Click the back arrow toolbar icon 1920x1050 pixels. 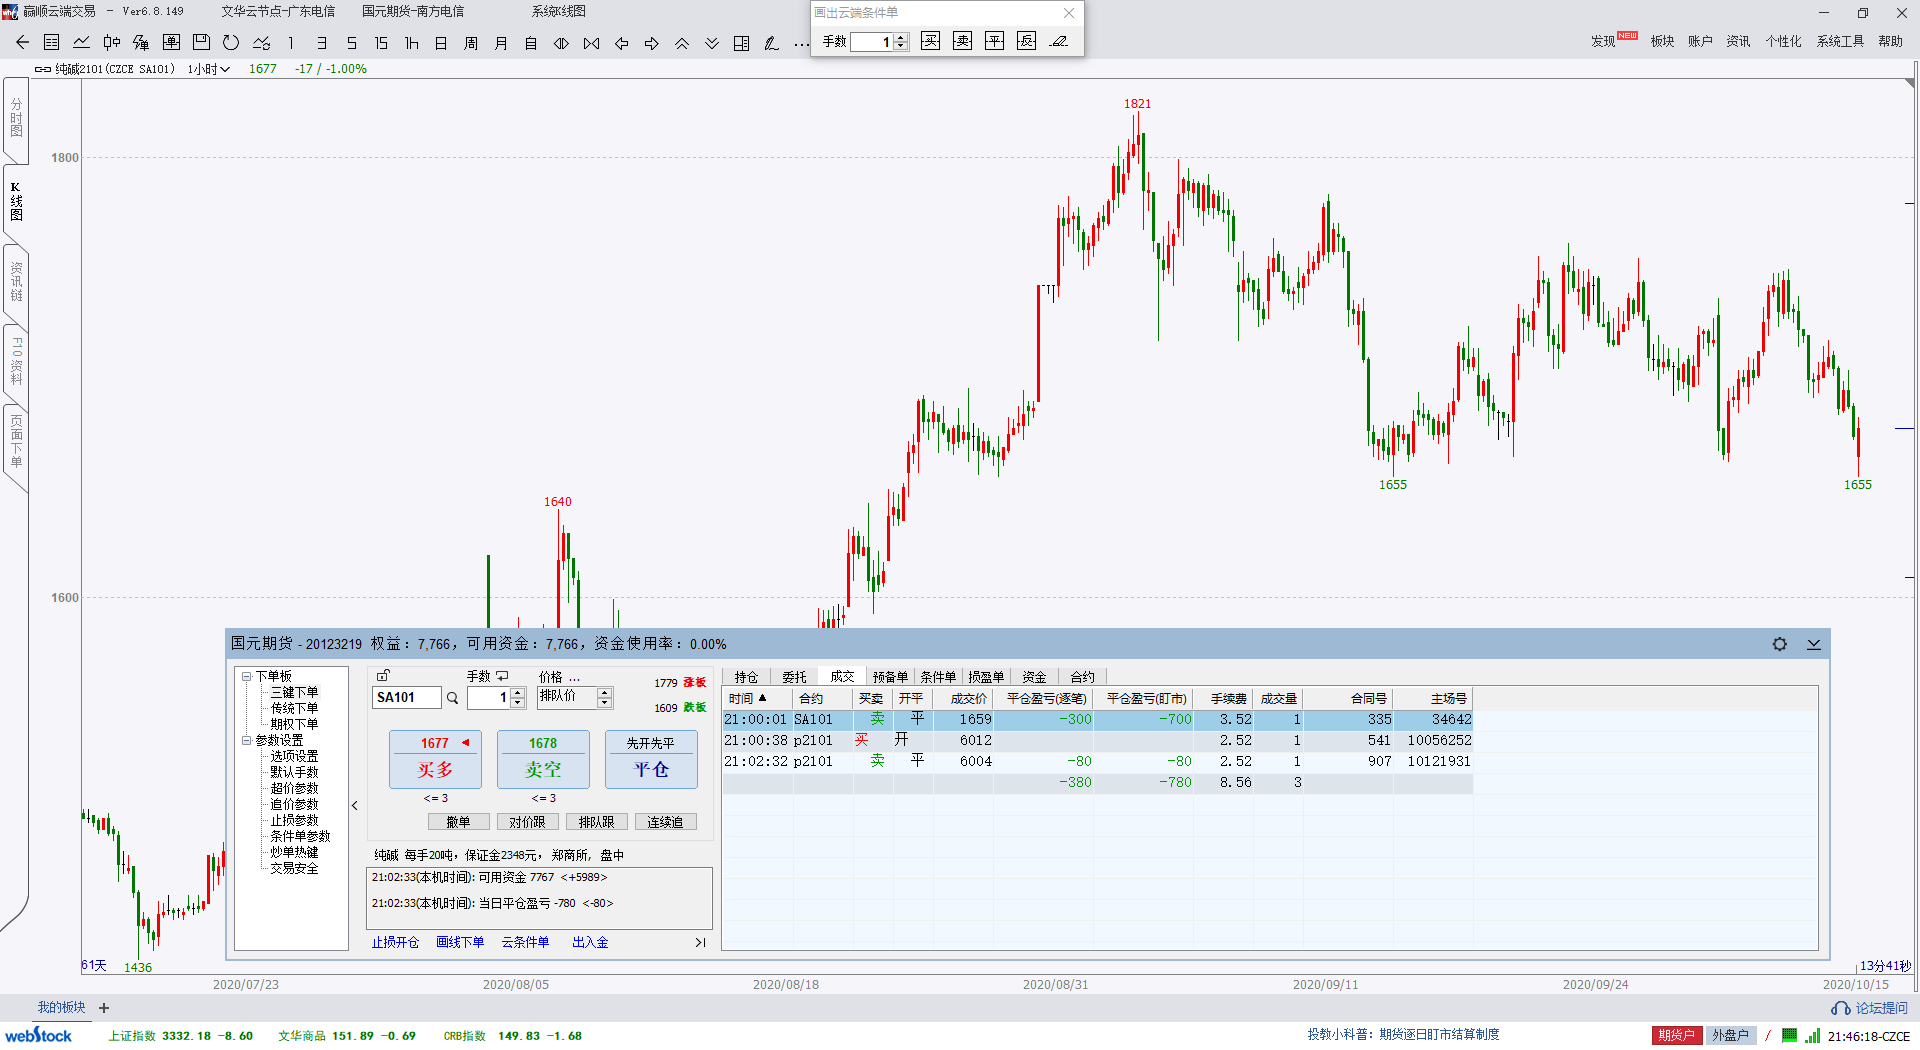(22, 42)
